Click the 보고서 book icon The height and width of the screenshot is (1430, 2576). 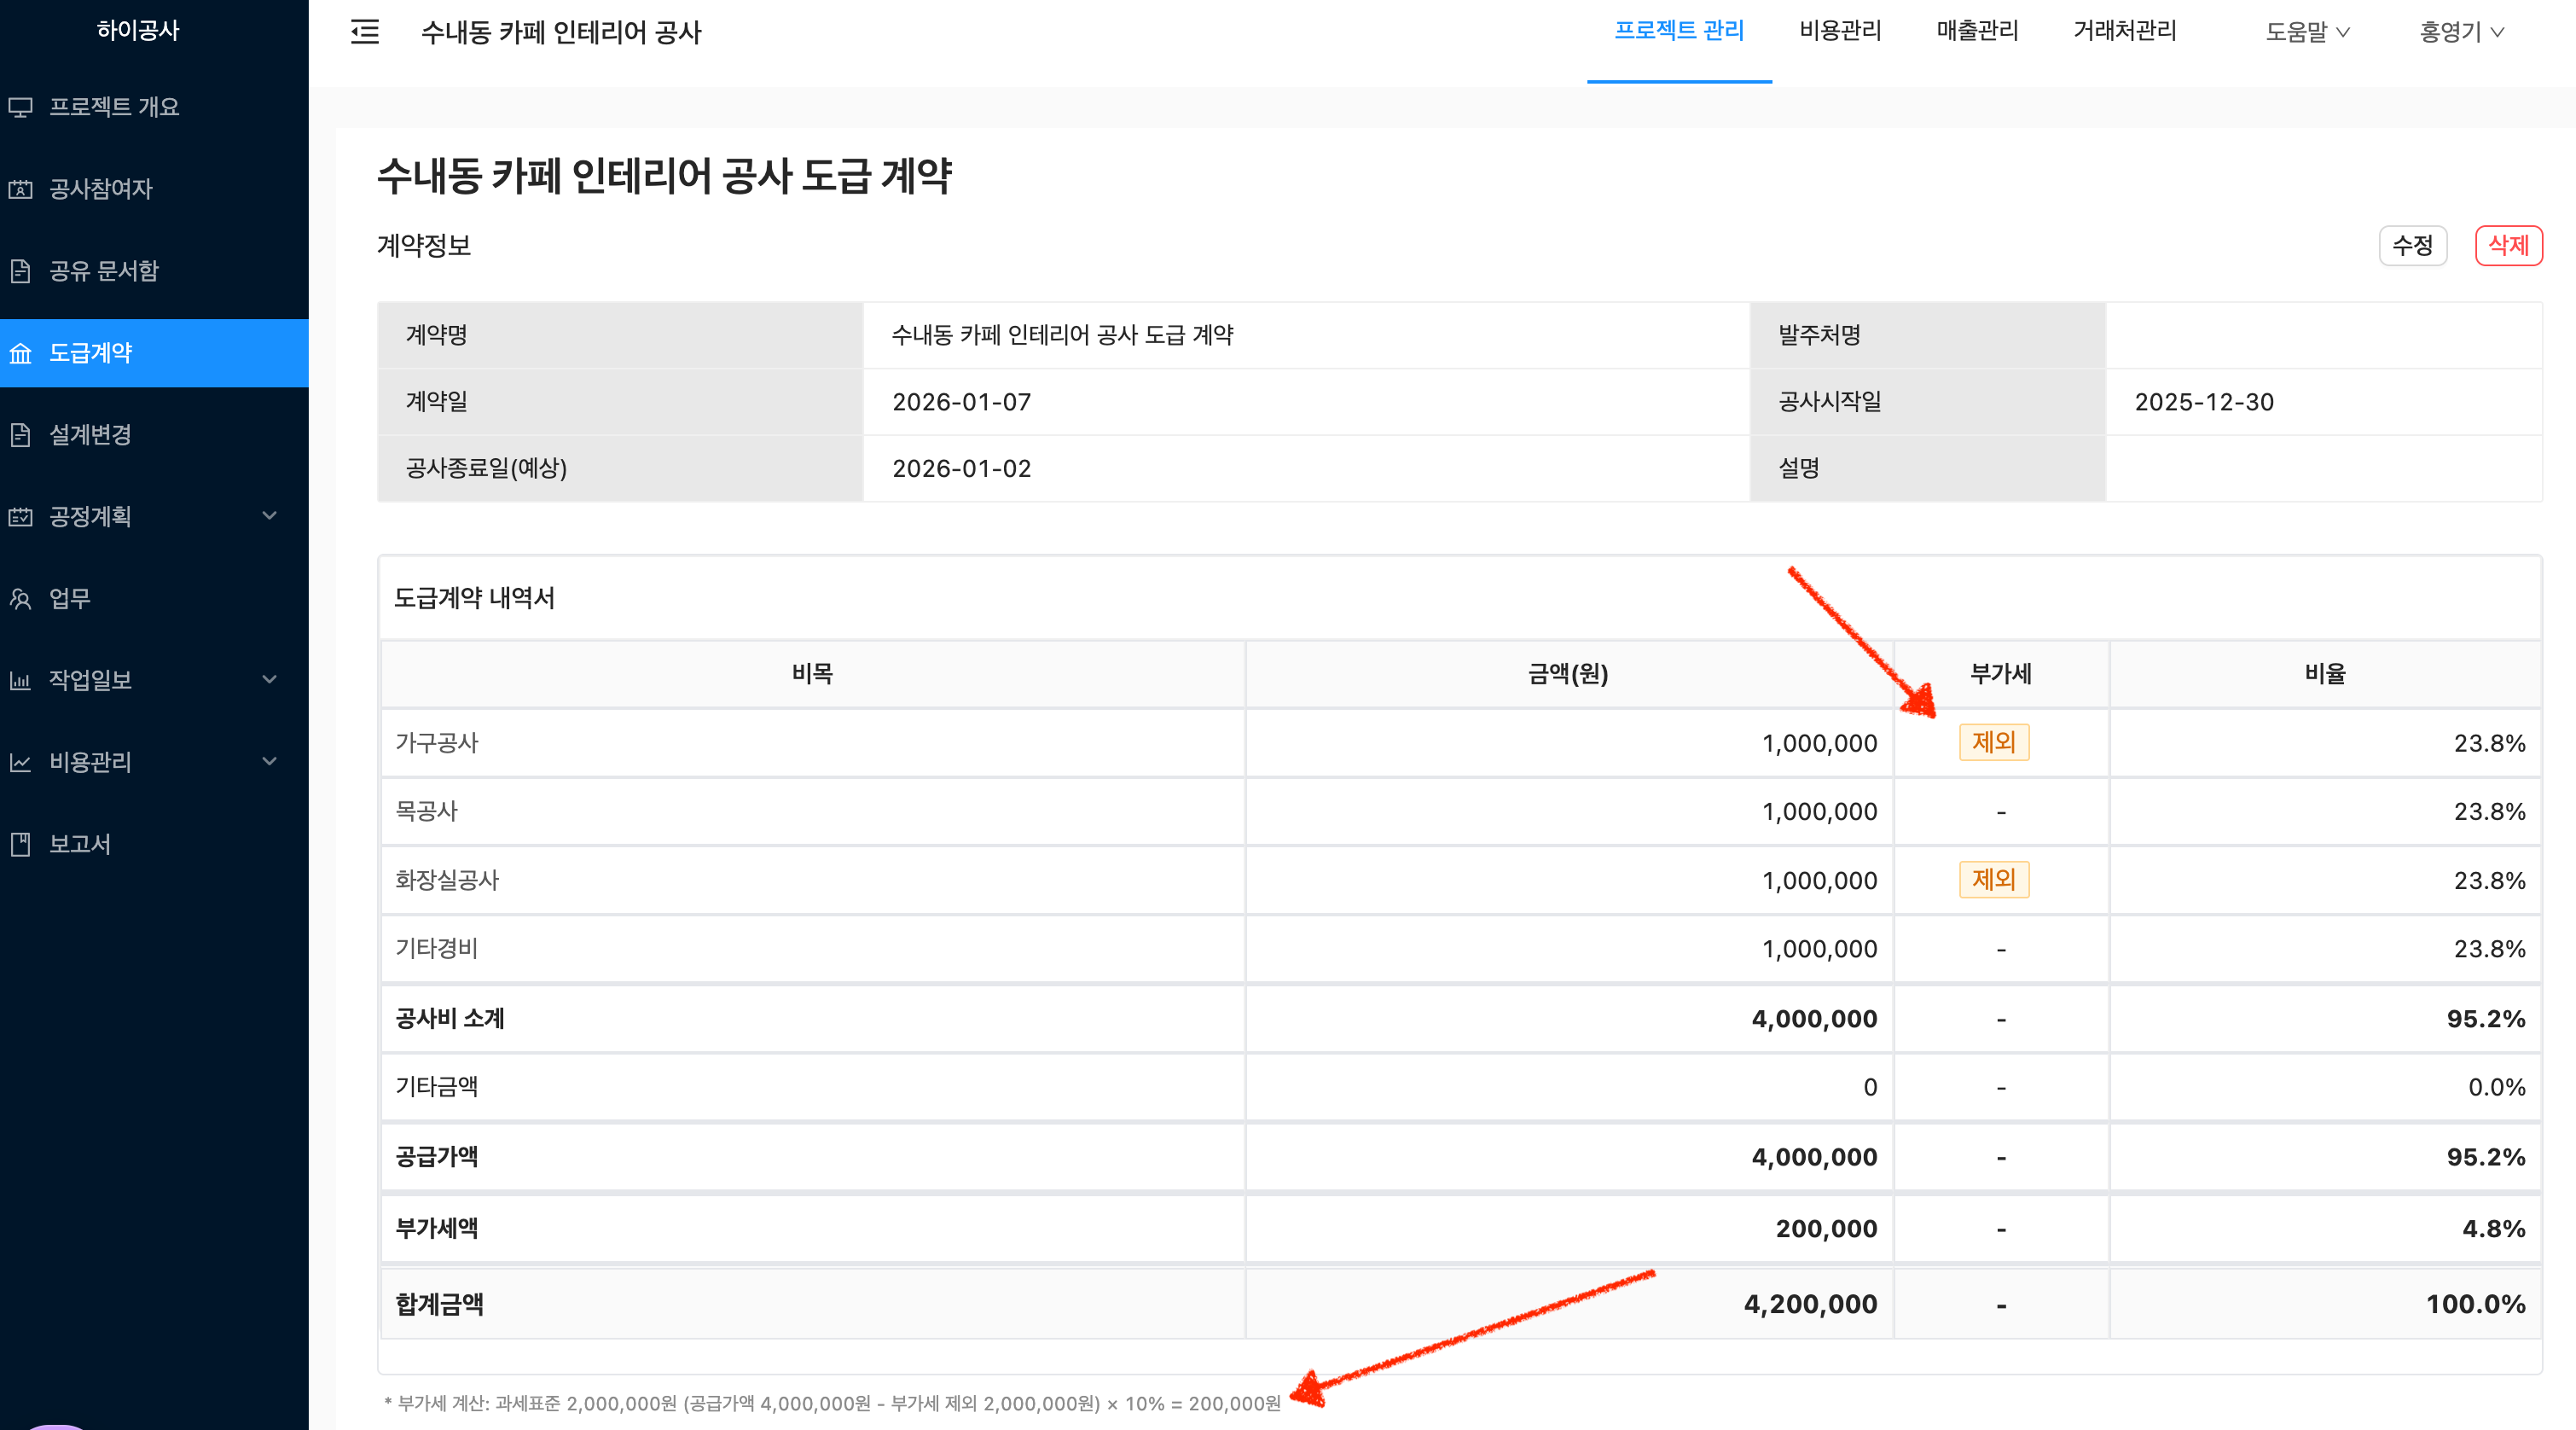[x=21, y=844]
